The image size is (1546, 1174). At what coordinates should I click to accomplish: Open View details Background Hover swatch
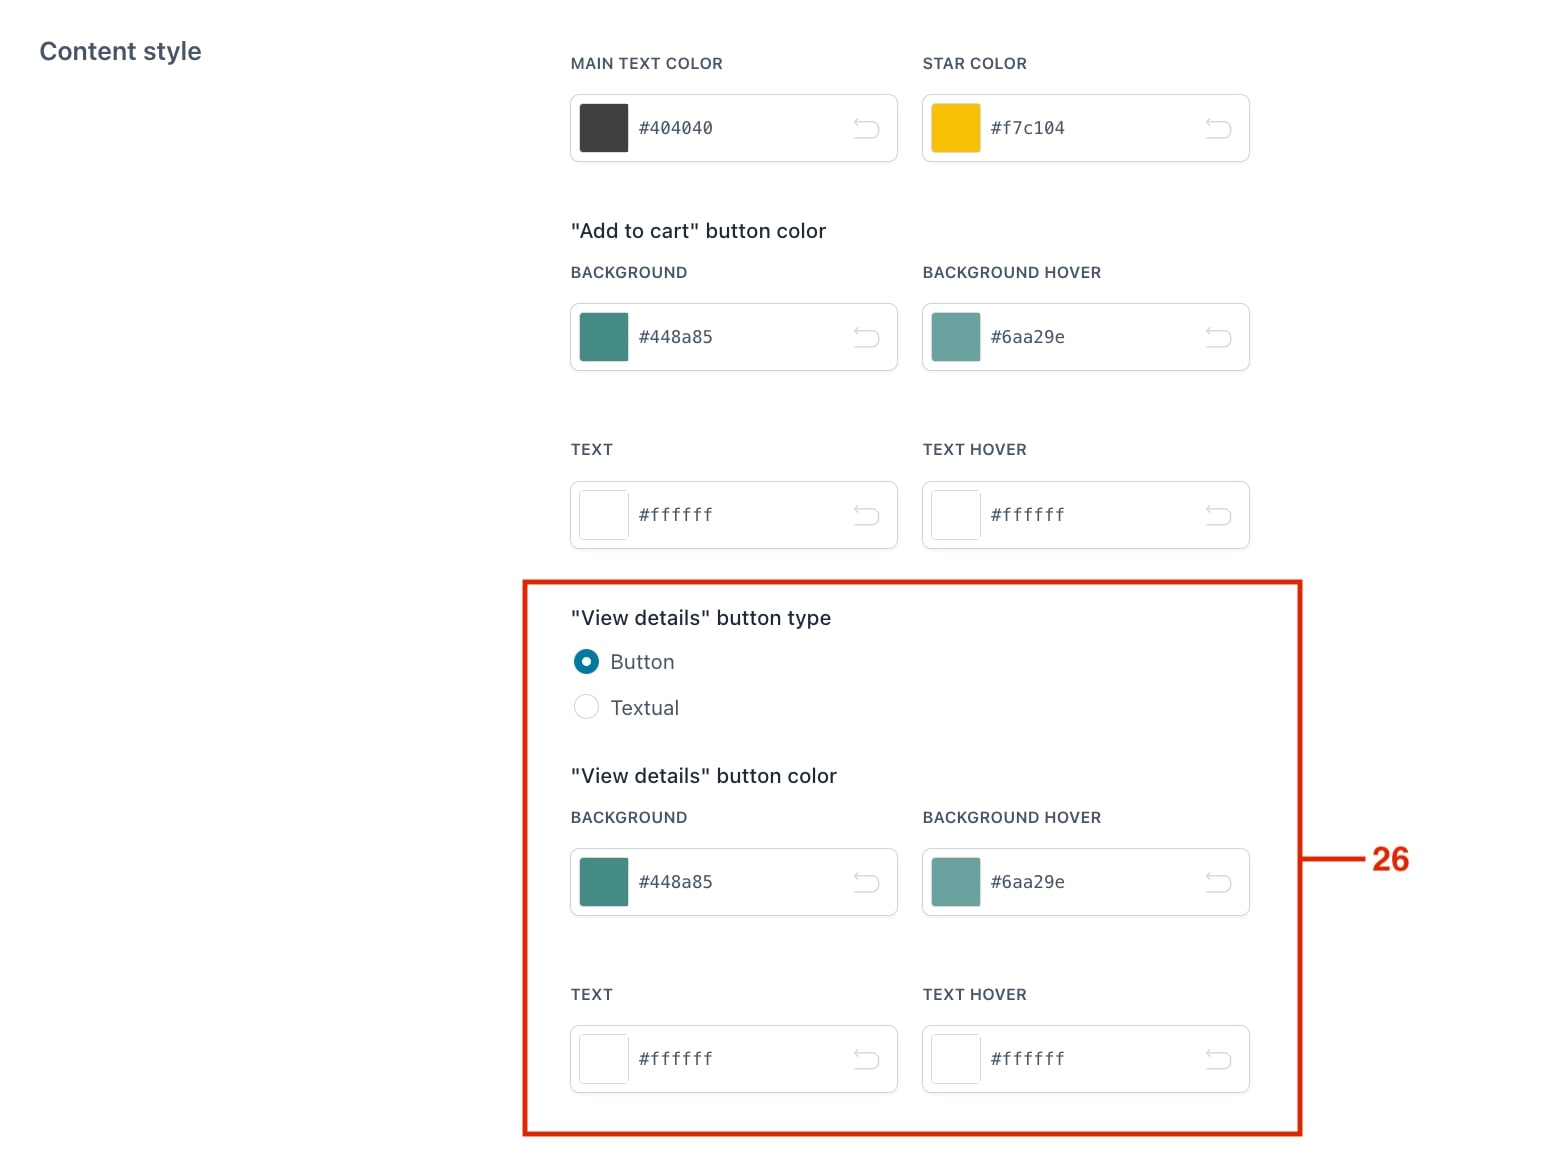[956, 882]
